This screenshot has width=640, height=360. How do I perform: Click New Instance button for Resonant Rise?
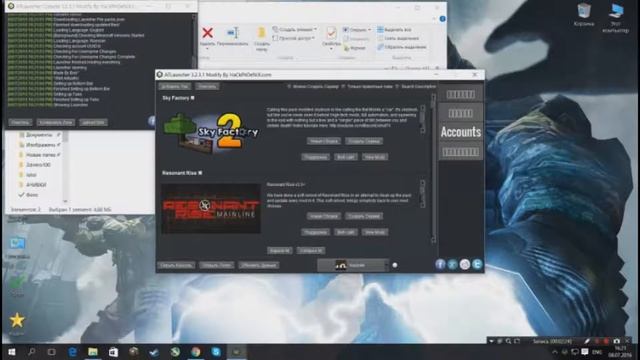[324, 216]
